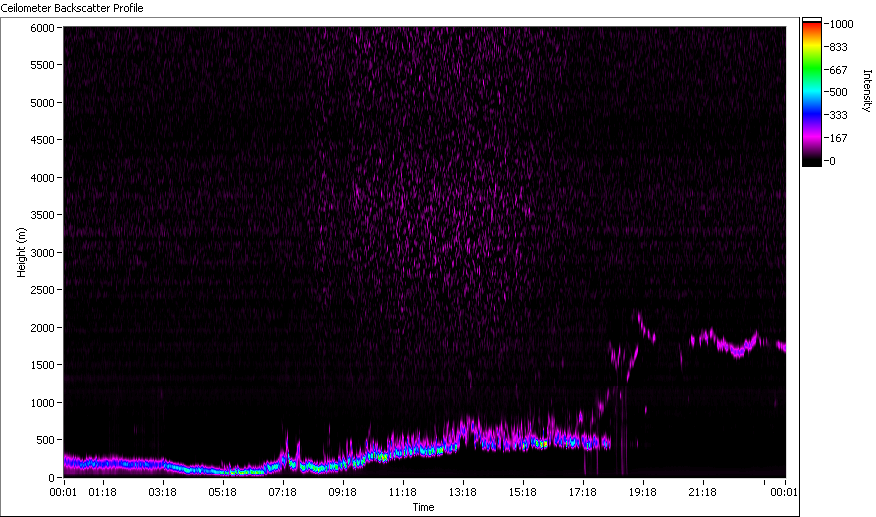The height and width of the screenshot is (517, 876).
Task: Pick the 0 intensity scale value
Action: pyautogui.click(x=832, y=161)
